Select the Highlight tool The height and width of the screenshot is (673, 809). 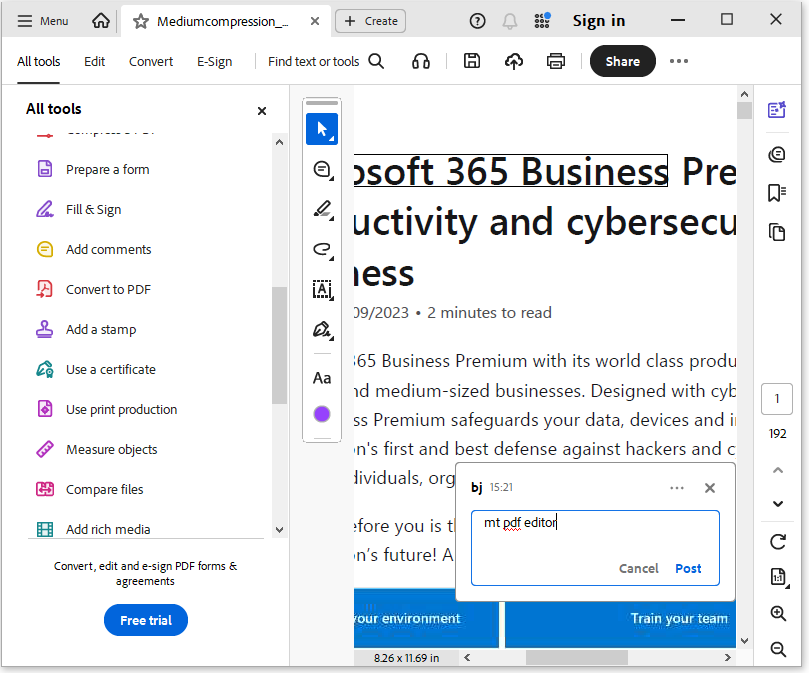322,210
